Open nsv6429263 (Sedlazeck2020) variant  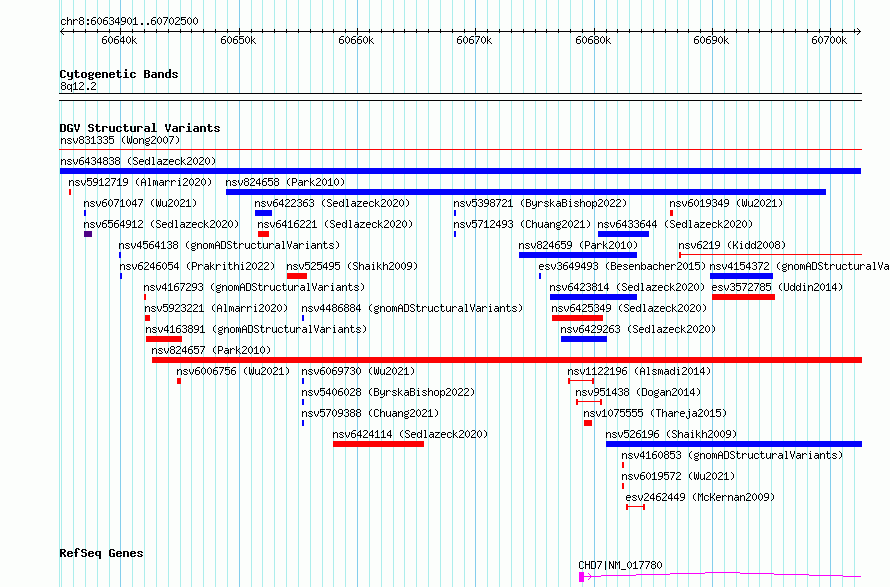coord(638,329)
